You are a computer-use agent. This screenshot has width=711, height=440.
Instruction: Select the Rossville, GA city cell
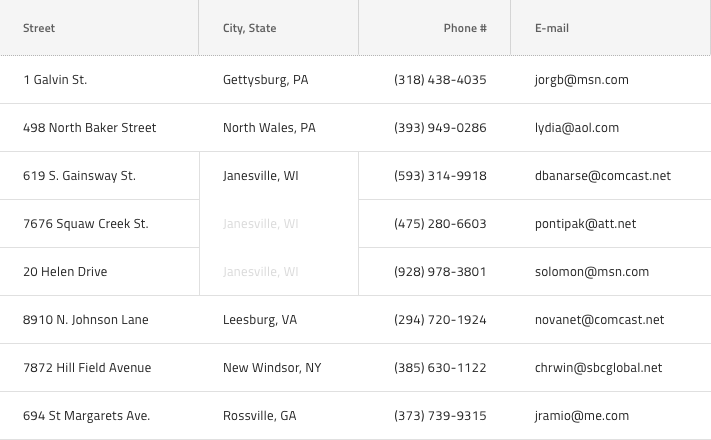coord(260,416)
